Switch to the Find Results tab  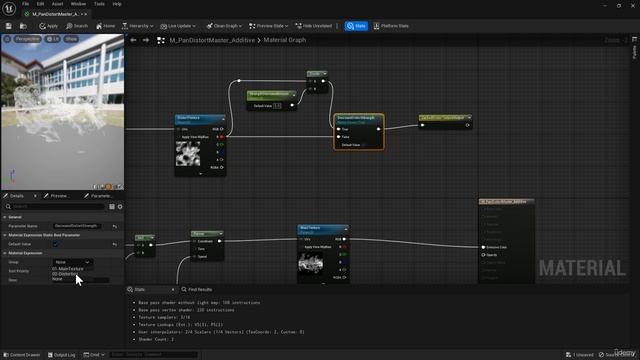pos(197,289)
